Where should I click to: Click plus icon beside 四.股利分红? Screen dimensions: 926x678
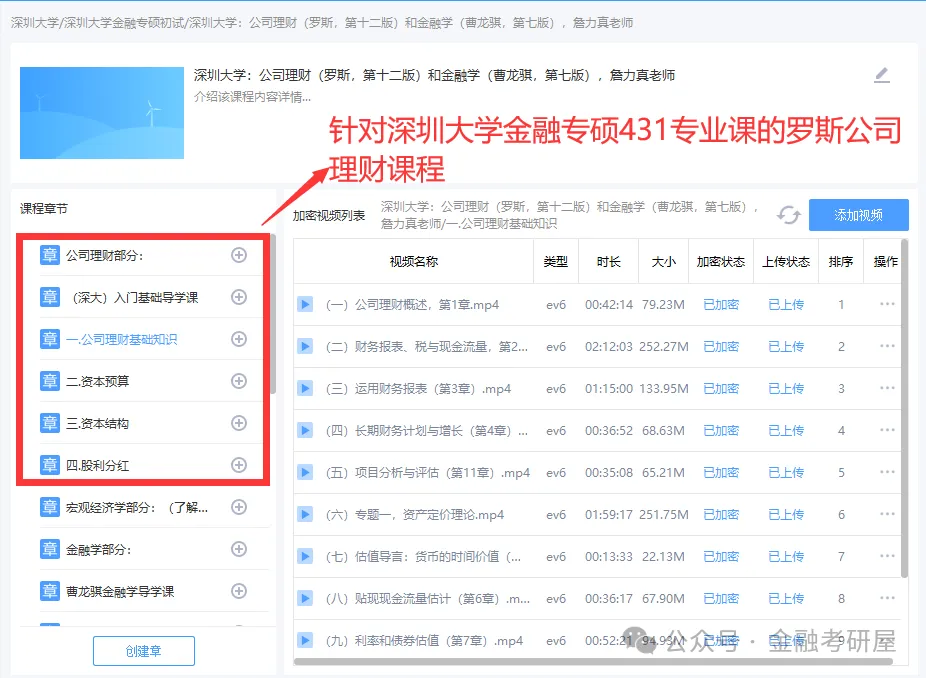click(x=239, y=465)
